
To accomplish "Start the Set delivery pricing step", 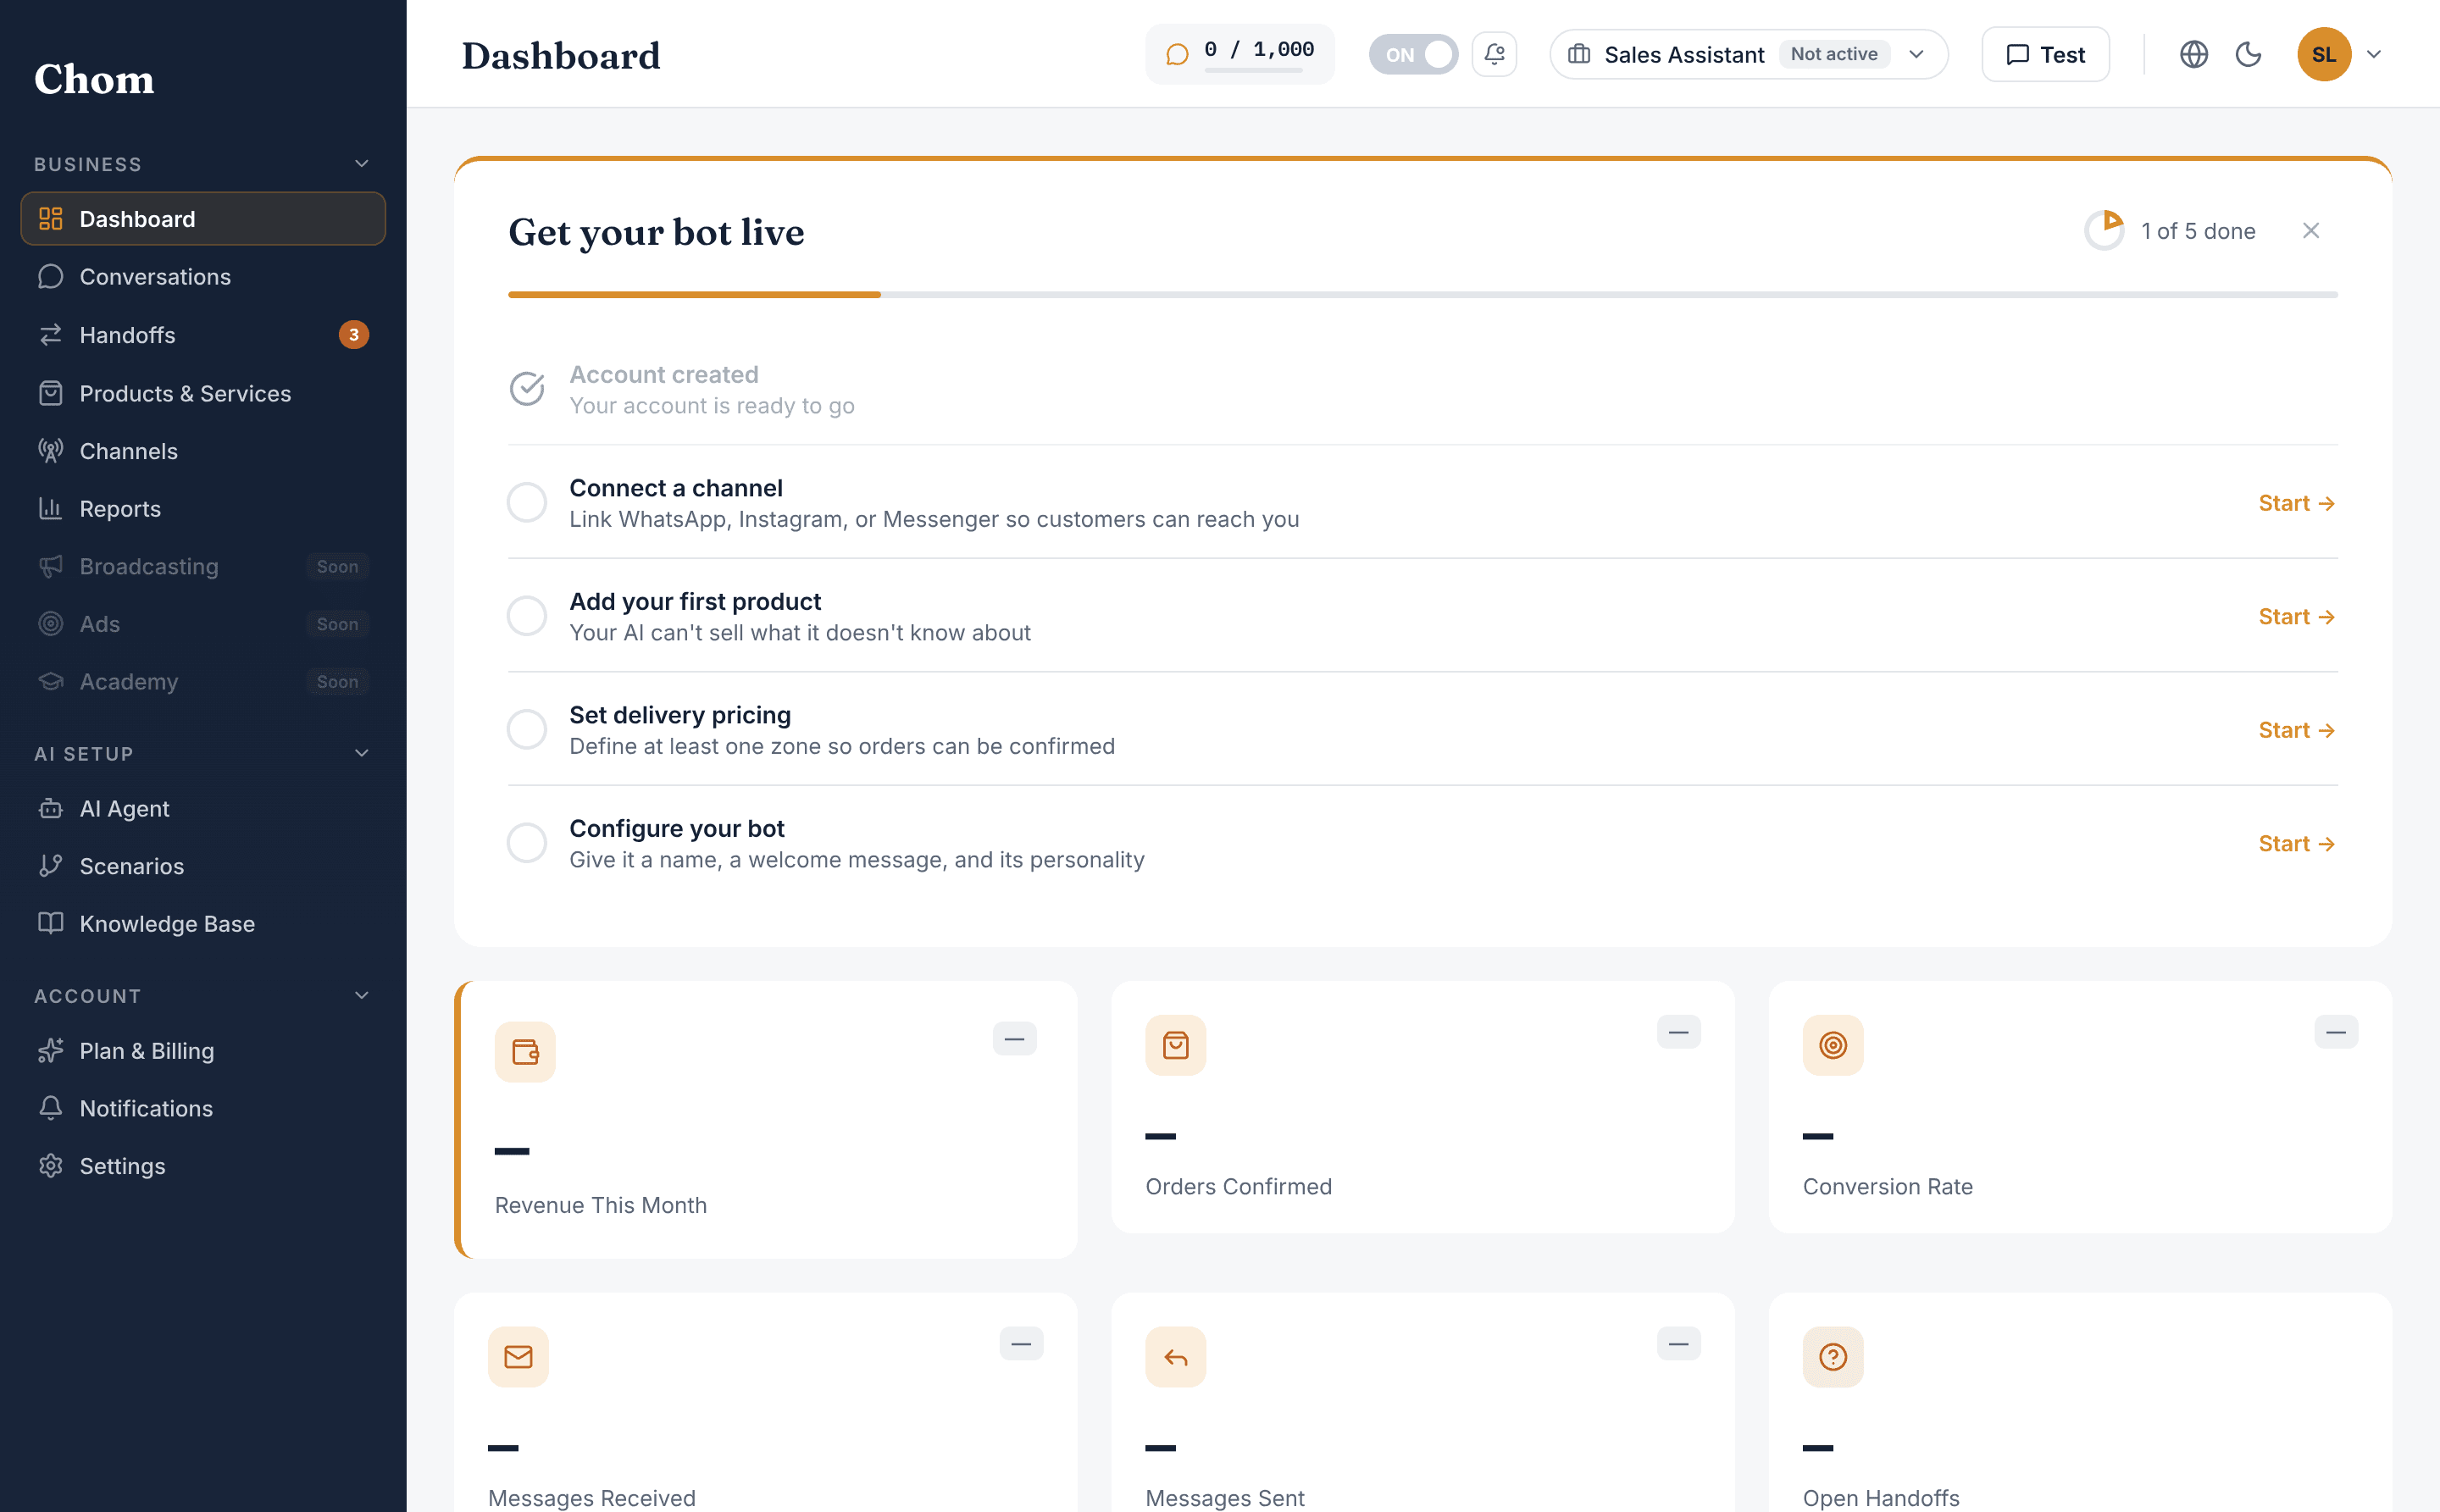I will 2296,730.
